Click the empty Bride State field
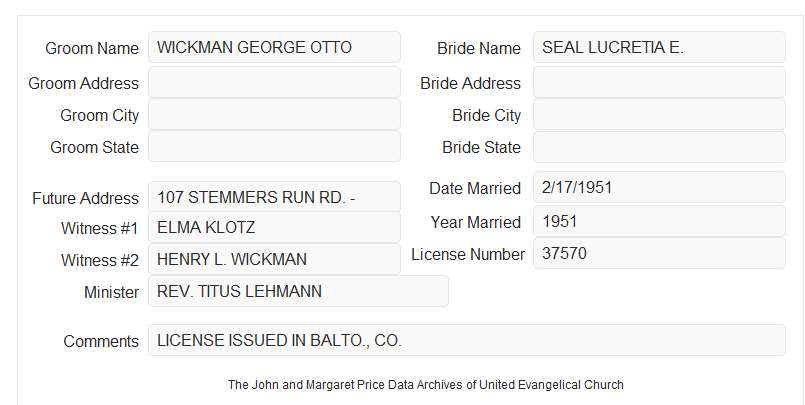The height and width of the screenshot is (405, 805). [659, 147]
